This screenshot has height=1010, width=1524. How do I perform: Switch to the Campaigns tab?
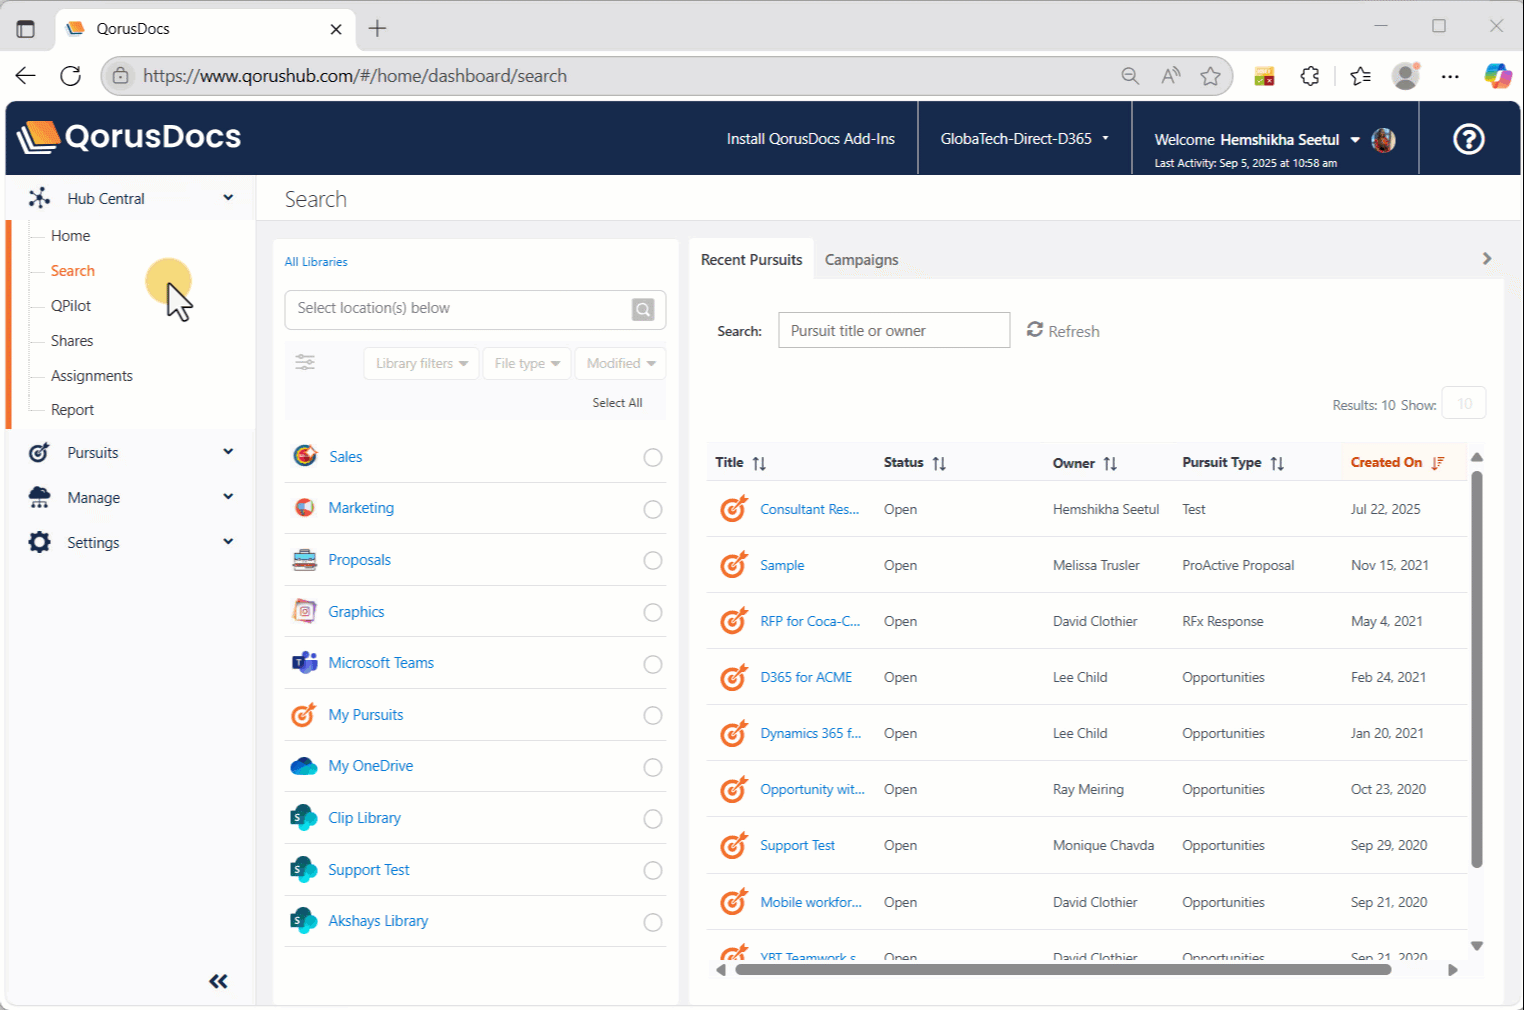861,260
